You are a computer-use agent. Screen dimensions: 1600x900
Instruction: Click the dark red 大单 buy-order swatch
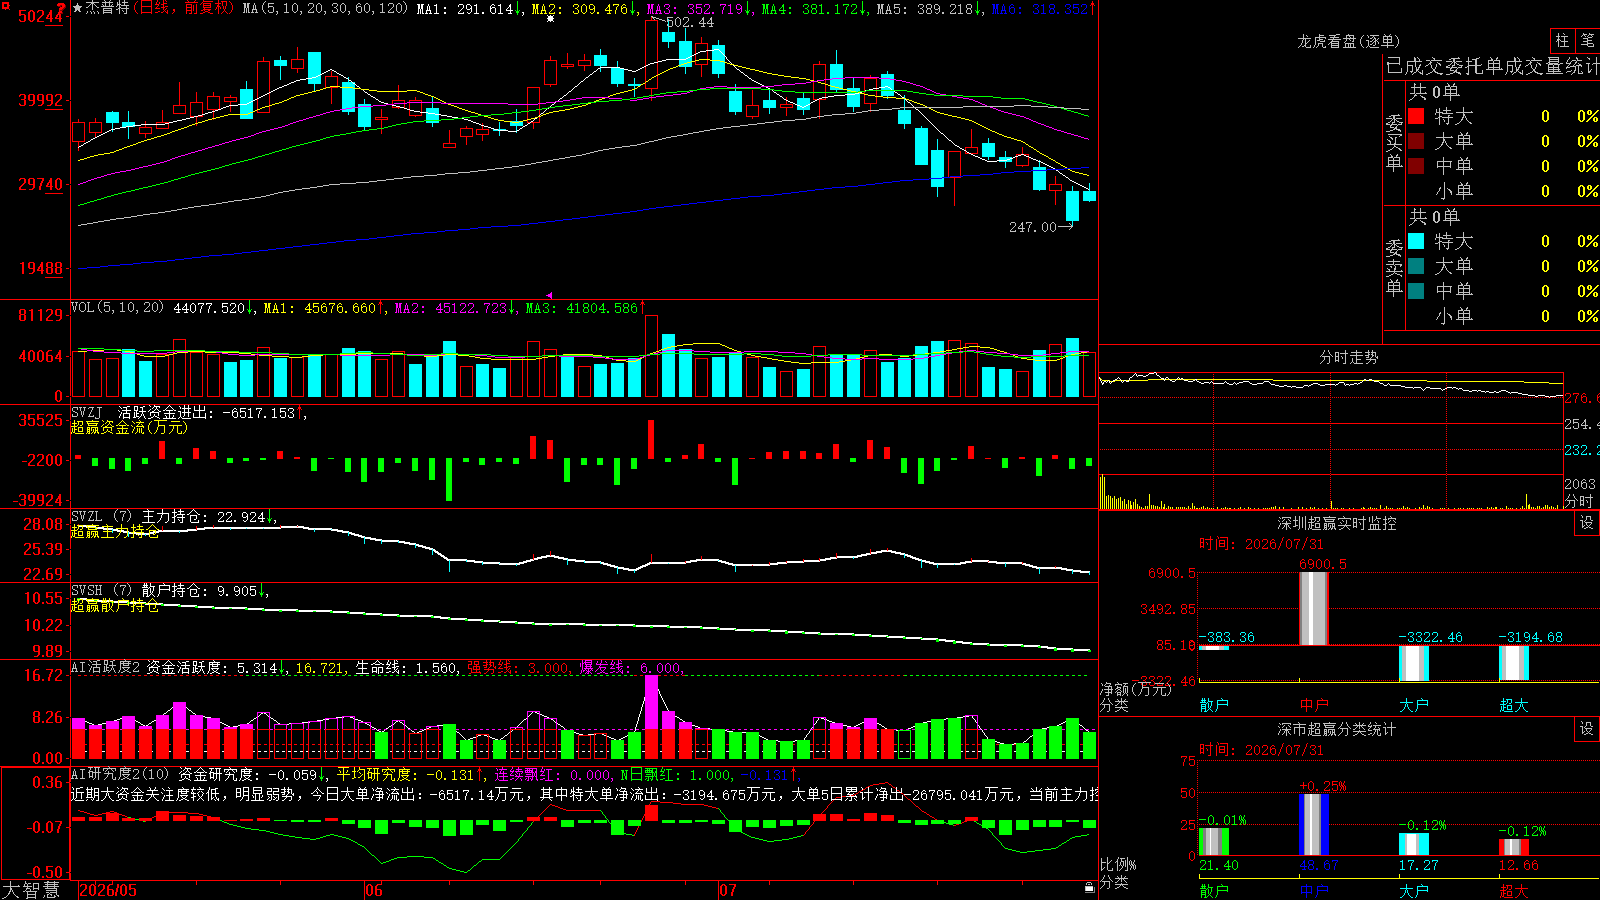pyautogui.click(x=1416, y=141)
